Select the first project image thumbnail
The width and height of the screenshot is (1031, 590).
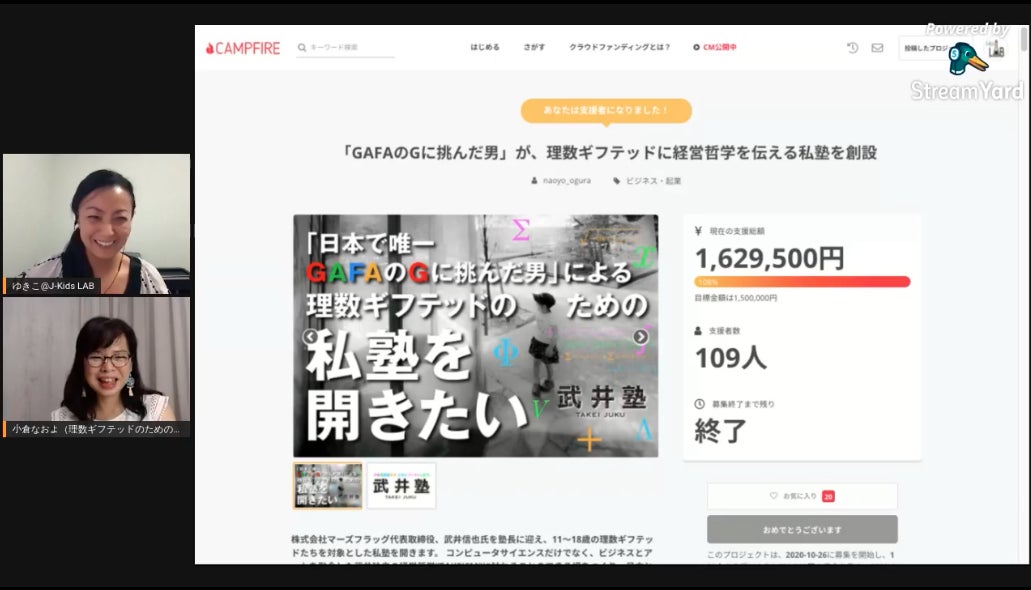(x=328, y=485)
